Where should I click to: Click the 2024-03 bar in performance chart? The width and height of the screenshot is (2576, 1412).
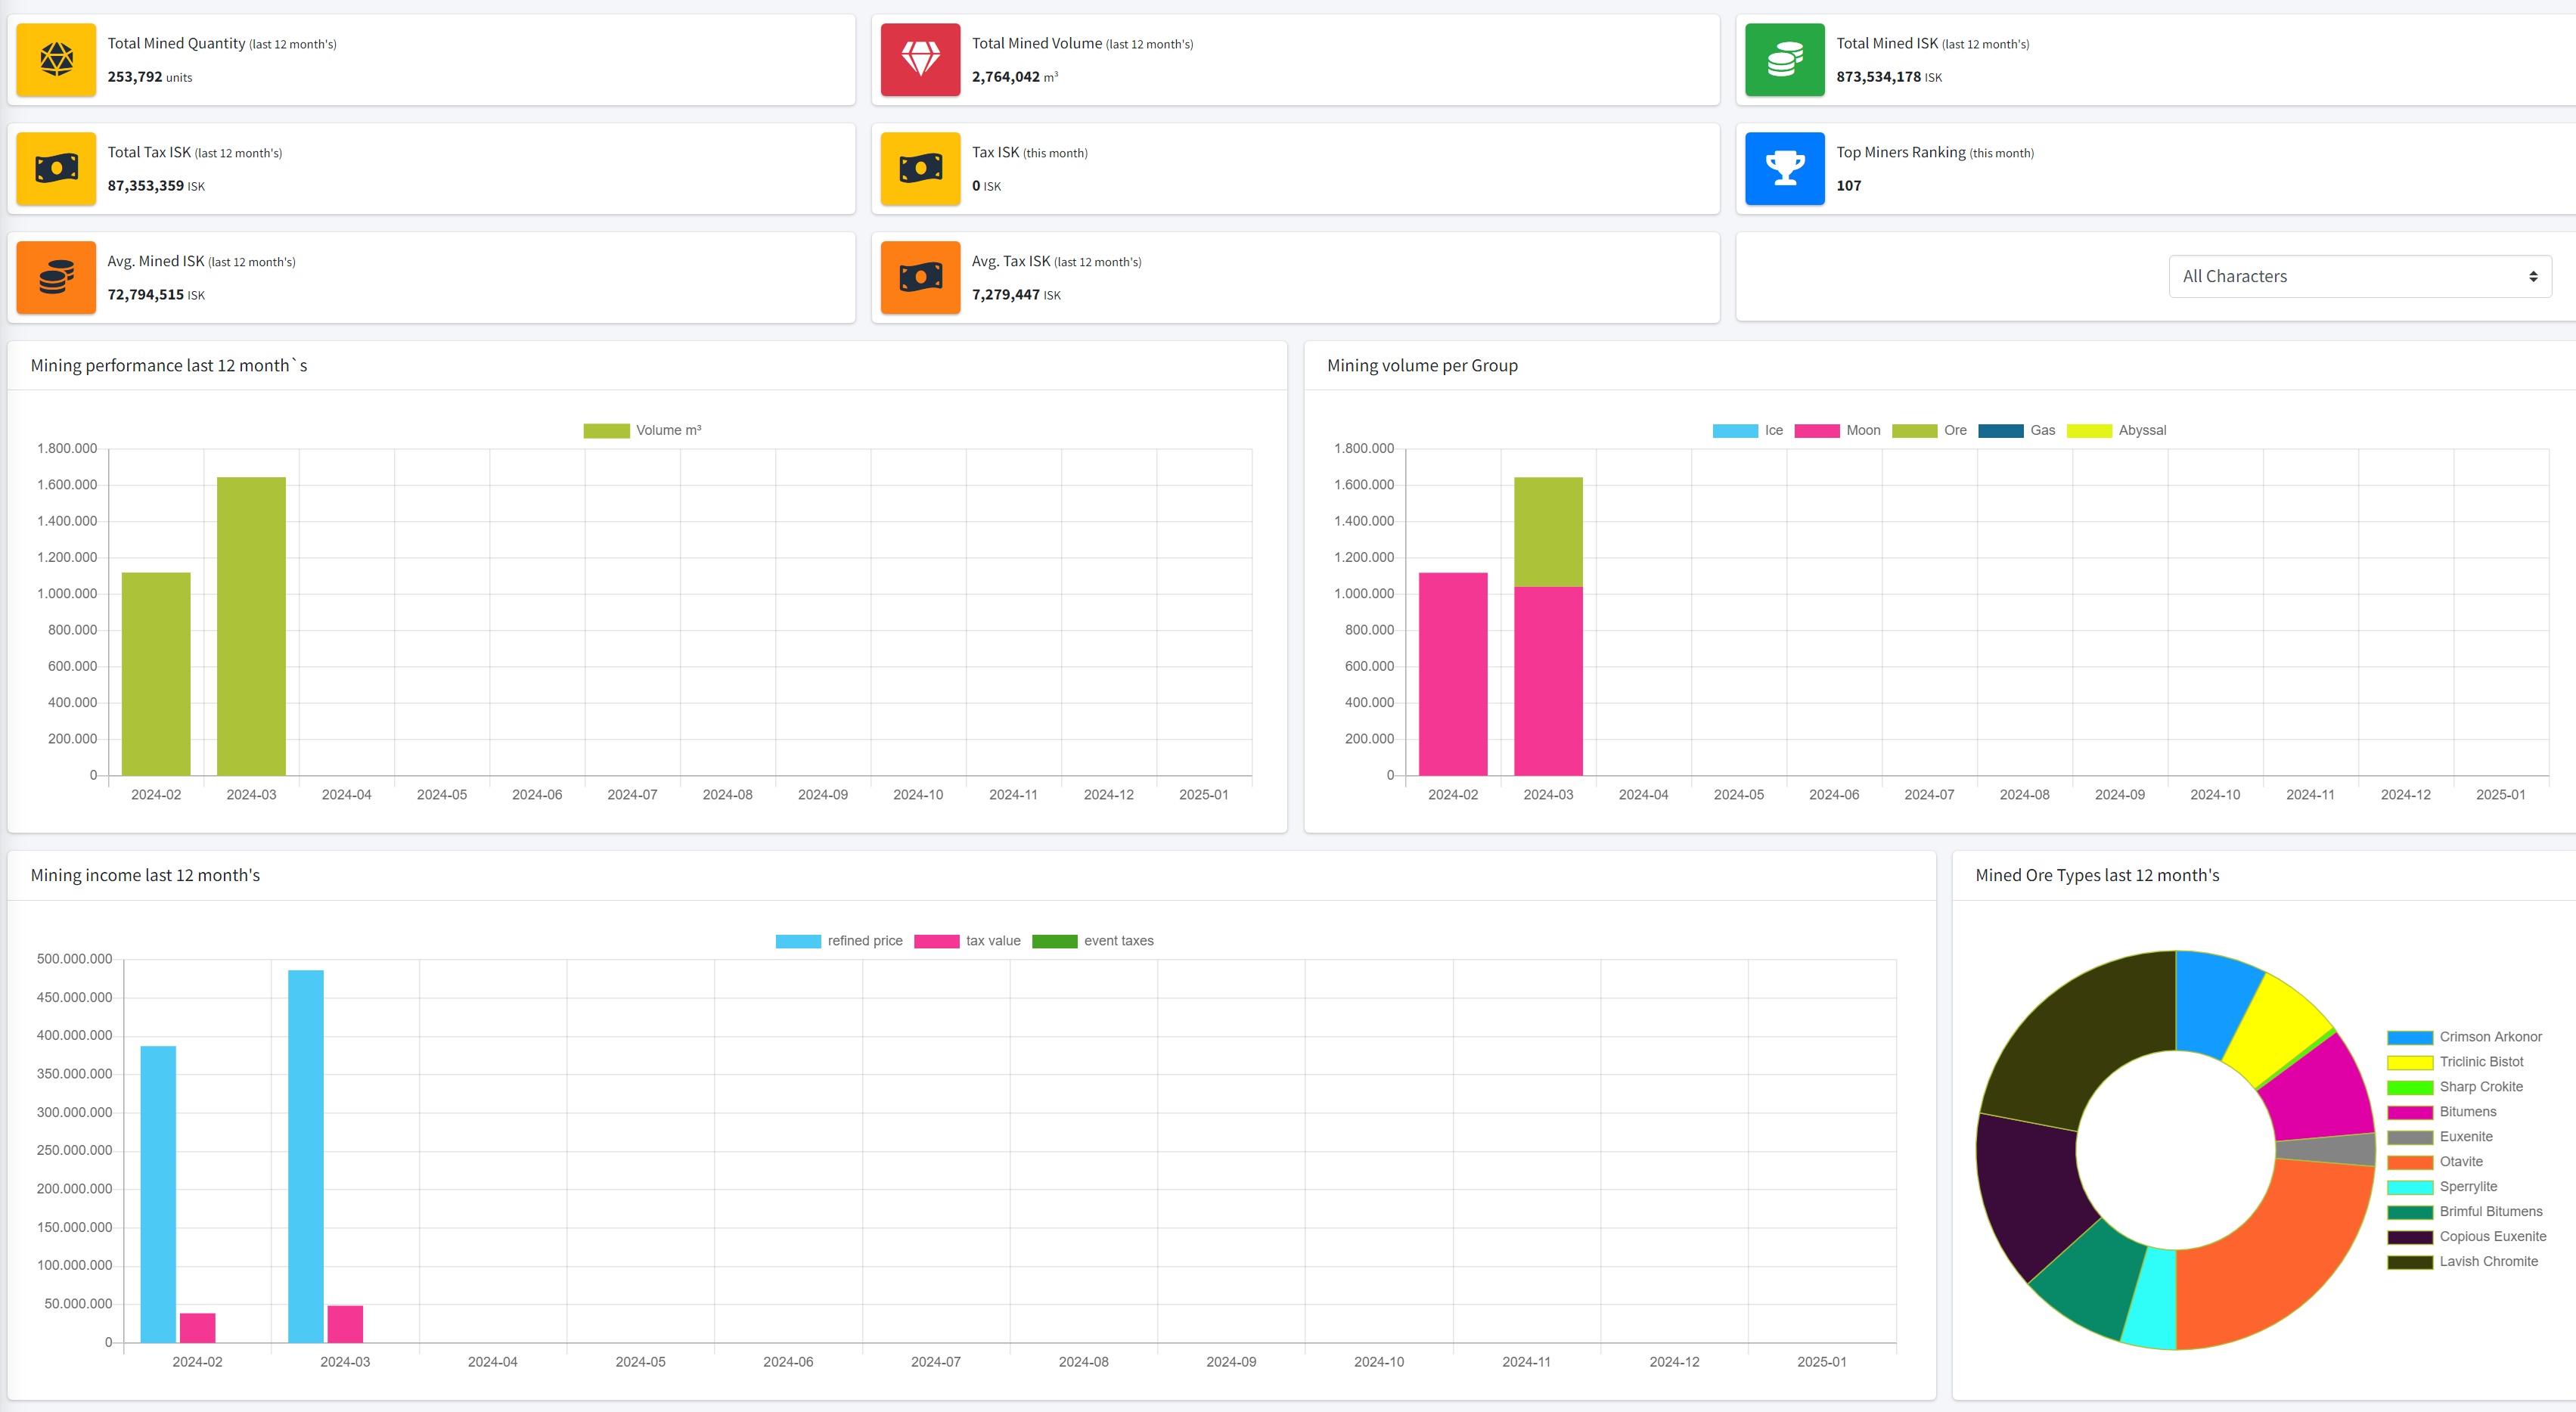251,626
